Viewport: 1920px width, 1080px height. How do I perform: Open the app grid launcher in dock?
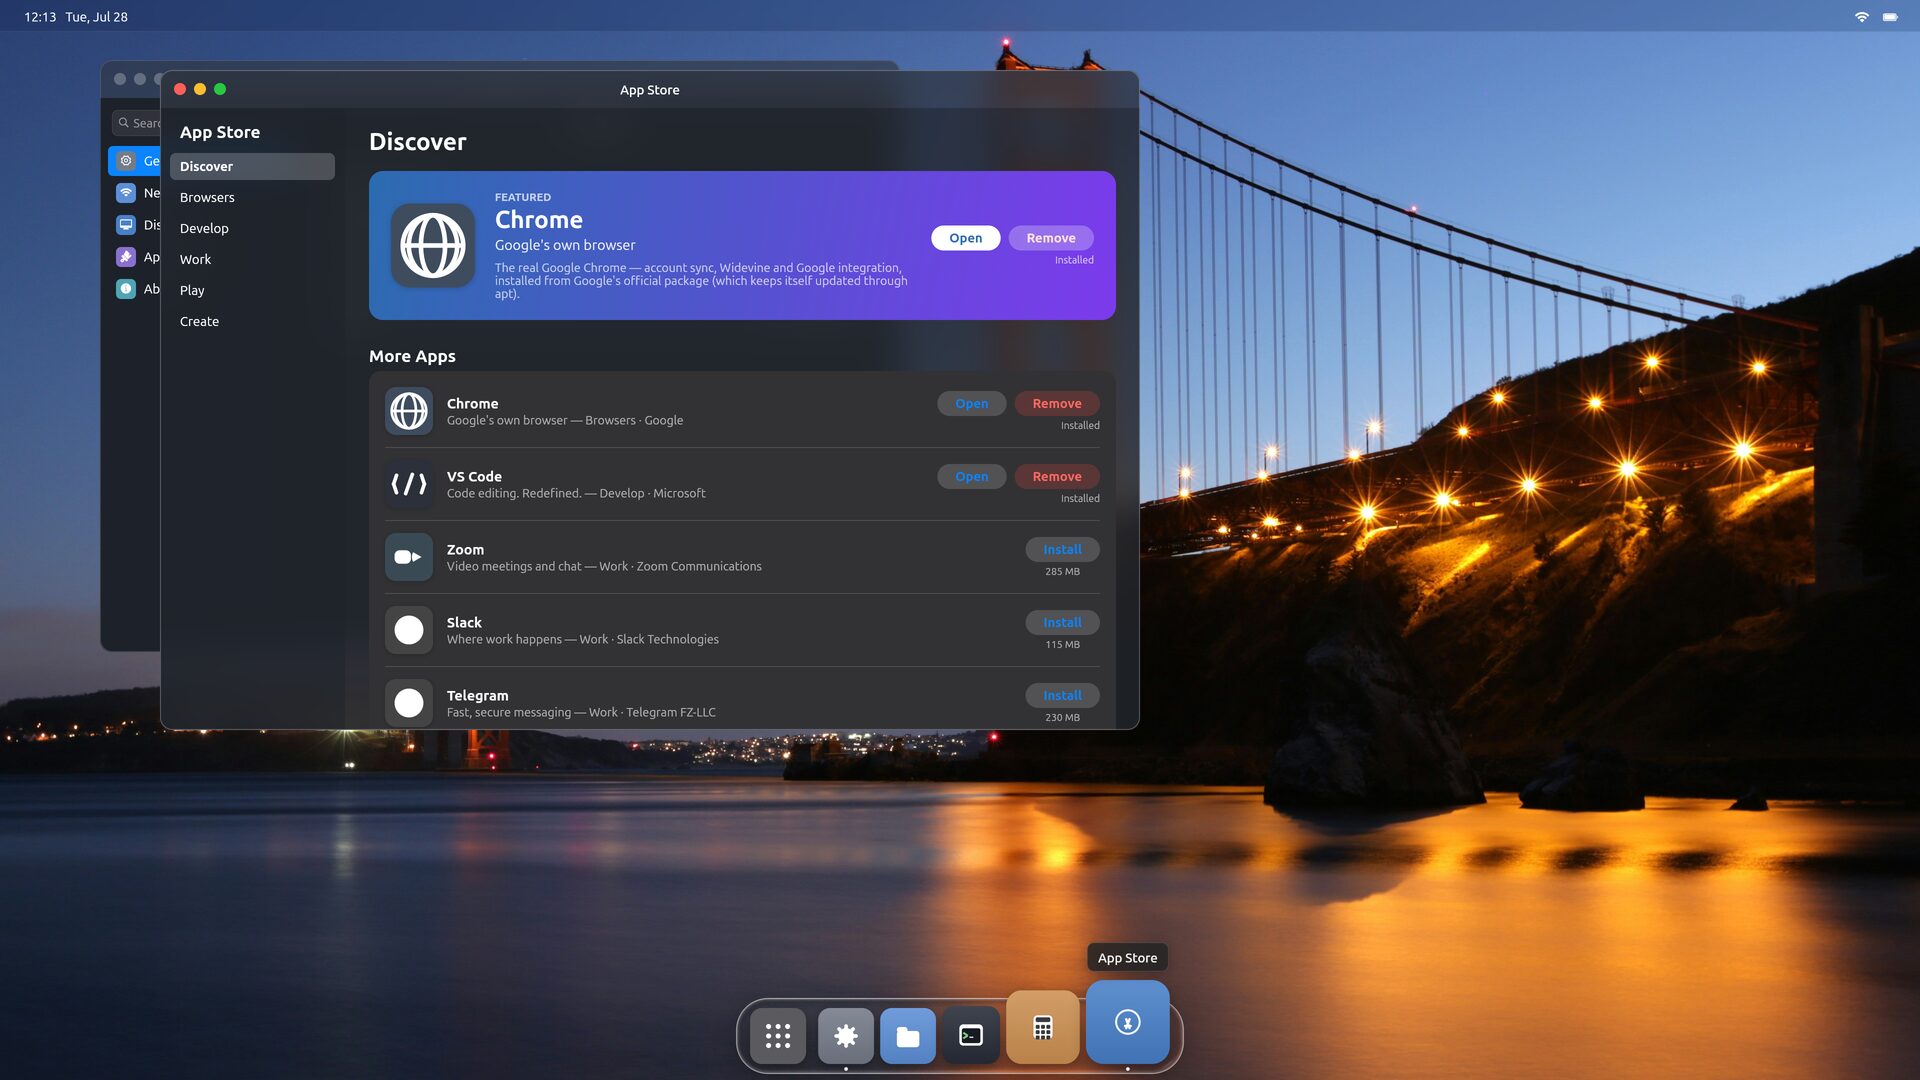778,1035
